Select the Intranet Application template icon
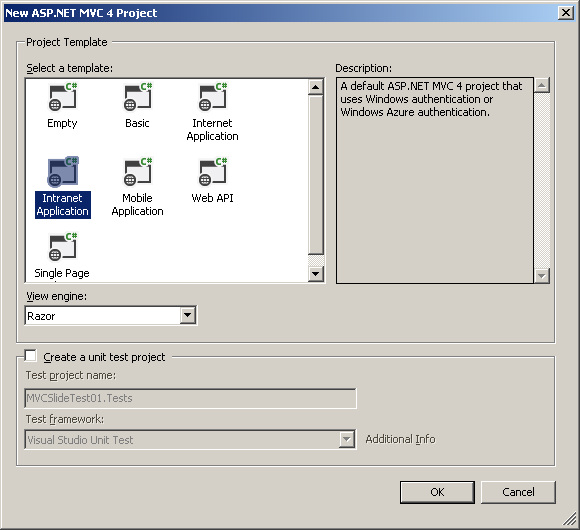The width and height of the screenshot is (580, 530). coord(63,172)
